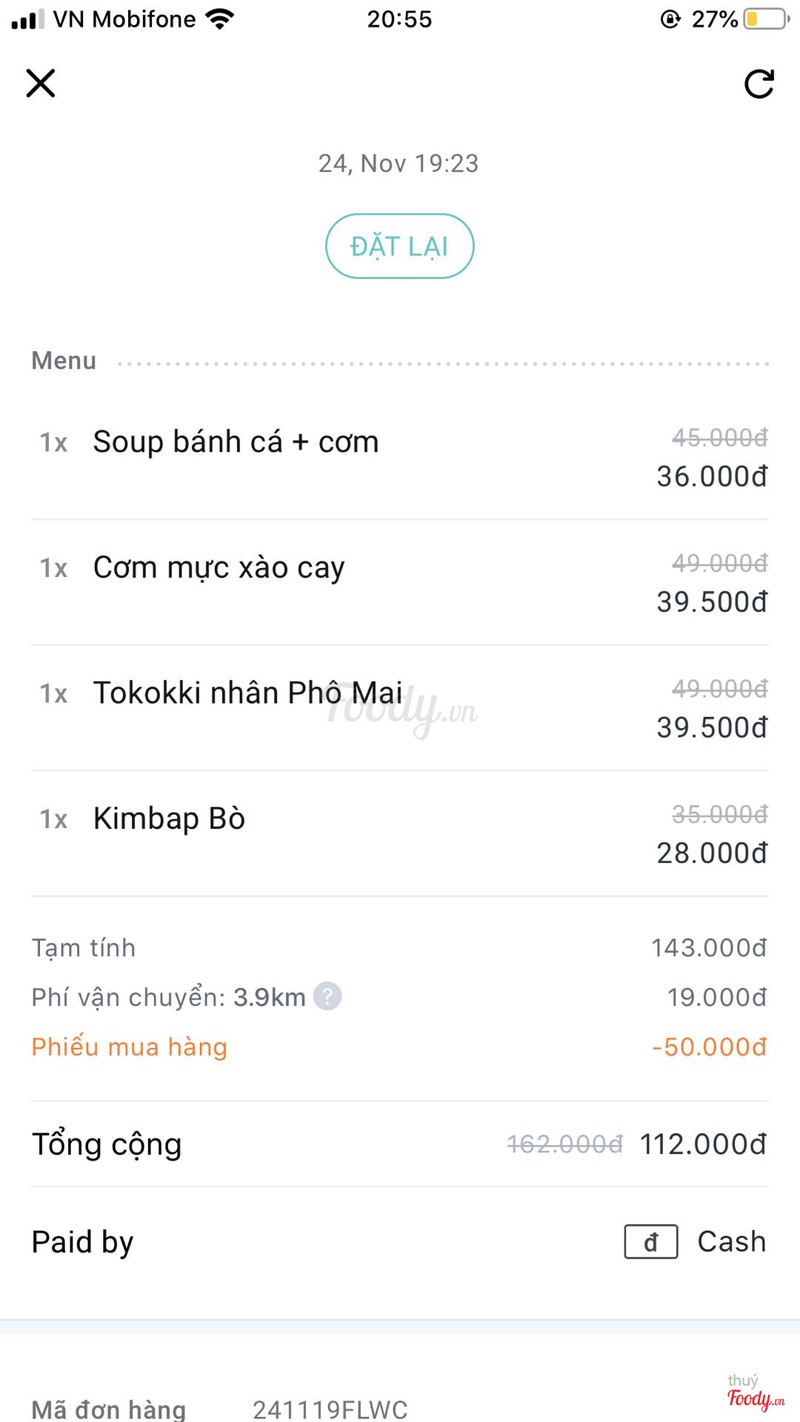This screenshot has height=1422, width=800.
Task: Tap the Tổng cộng total row
Action: [107, 1144]
